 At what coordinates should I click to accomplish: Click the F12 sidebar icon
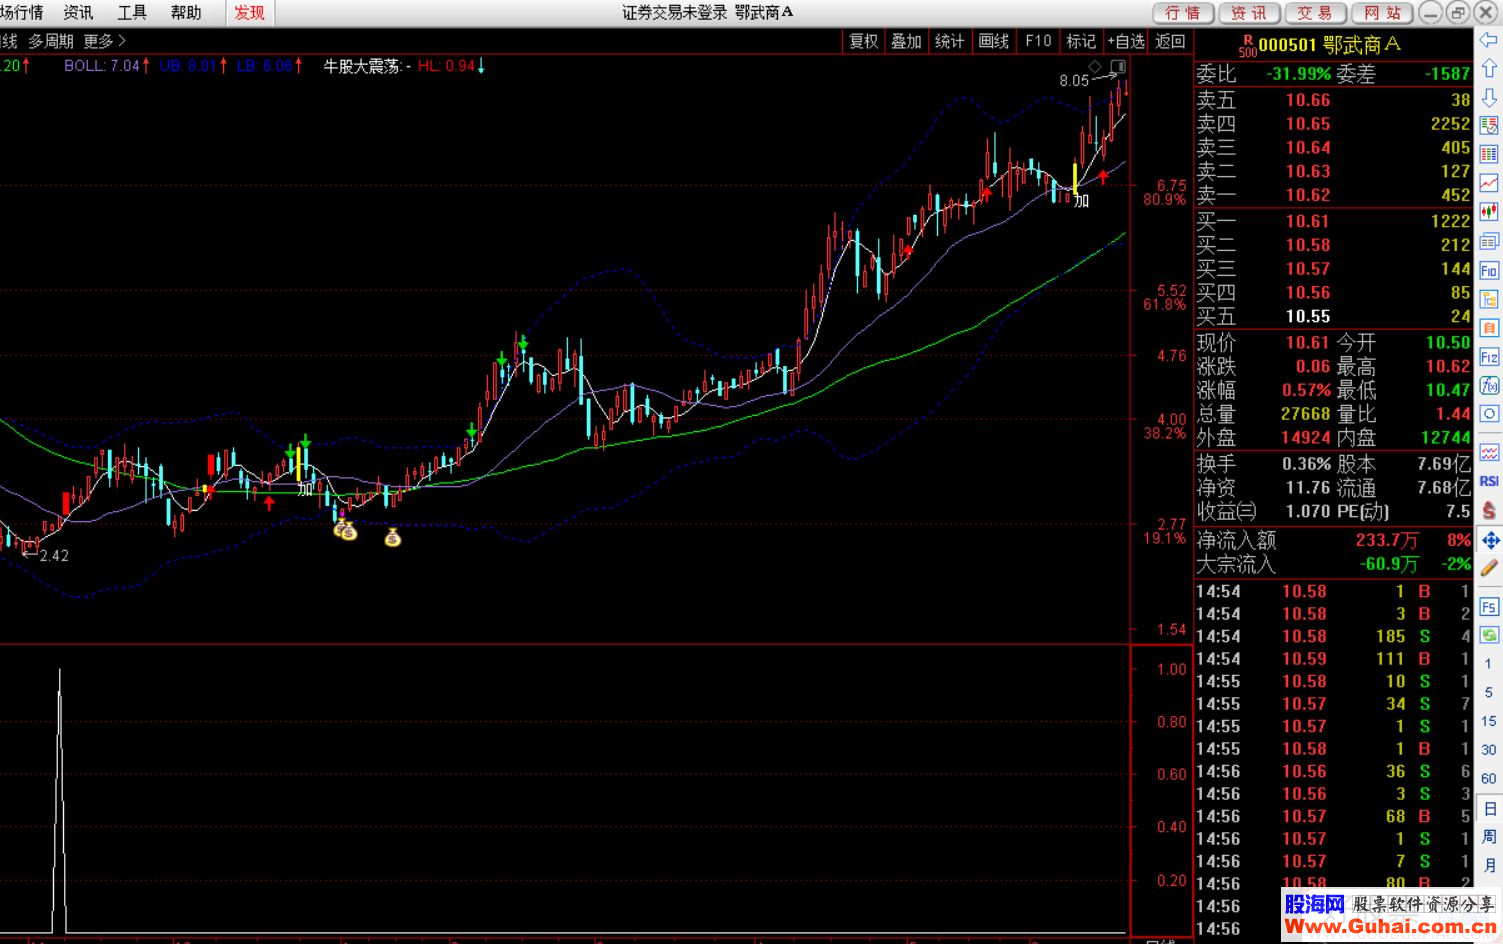point(1489,357)
